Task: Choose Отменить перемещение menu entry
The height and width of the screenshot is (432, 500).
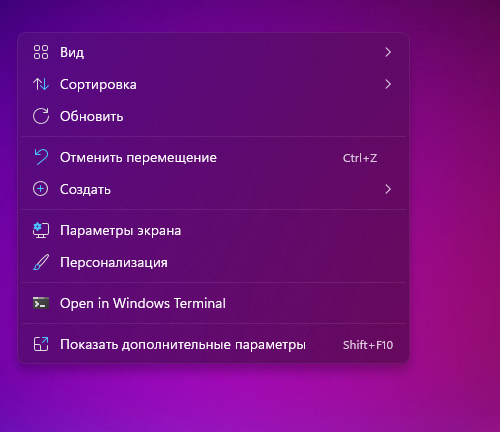Action: (x=213, y=157)
